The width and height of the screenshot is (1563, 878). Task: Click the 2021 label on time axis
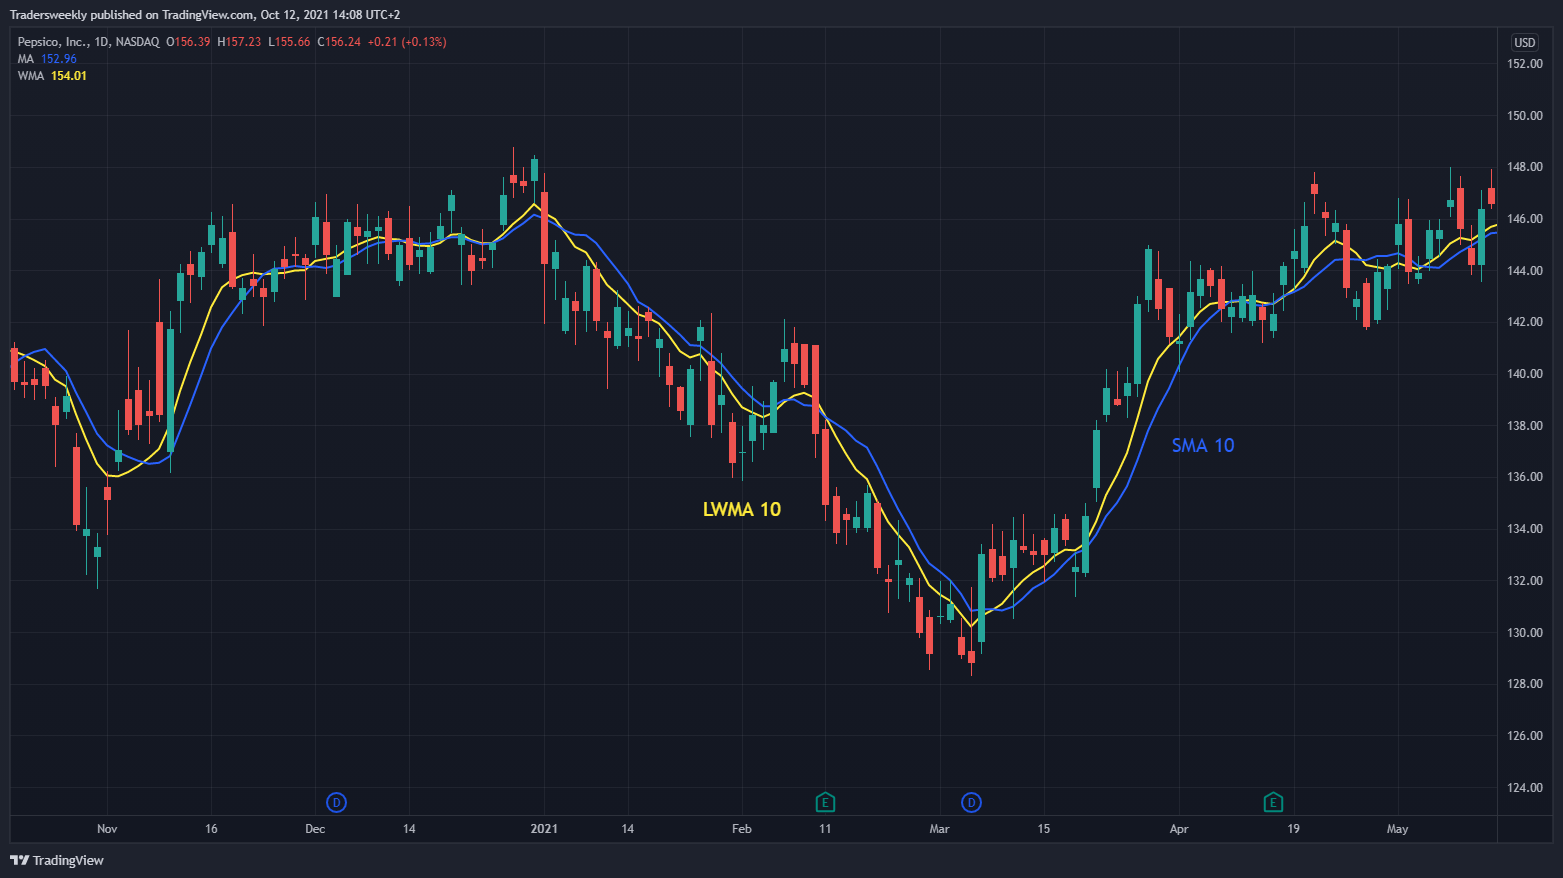(x=544, y=829)
